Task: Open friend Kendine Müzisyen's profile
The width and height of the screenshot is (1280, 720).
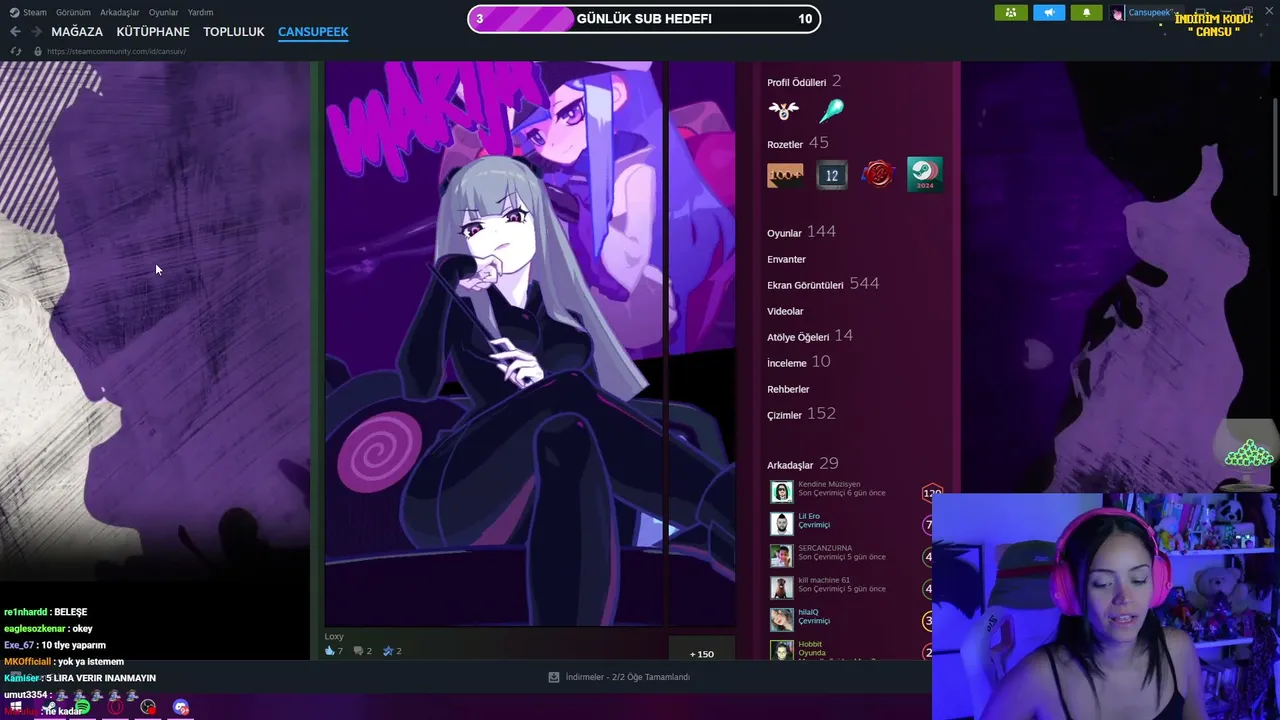Action: [829, 484]
